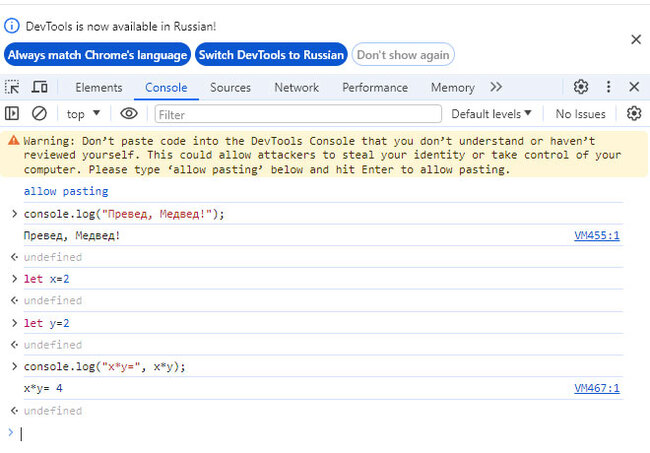Open the Sources tab
This screenshot has width=650, height=453.
point(230,87)
